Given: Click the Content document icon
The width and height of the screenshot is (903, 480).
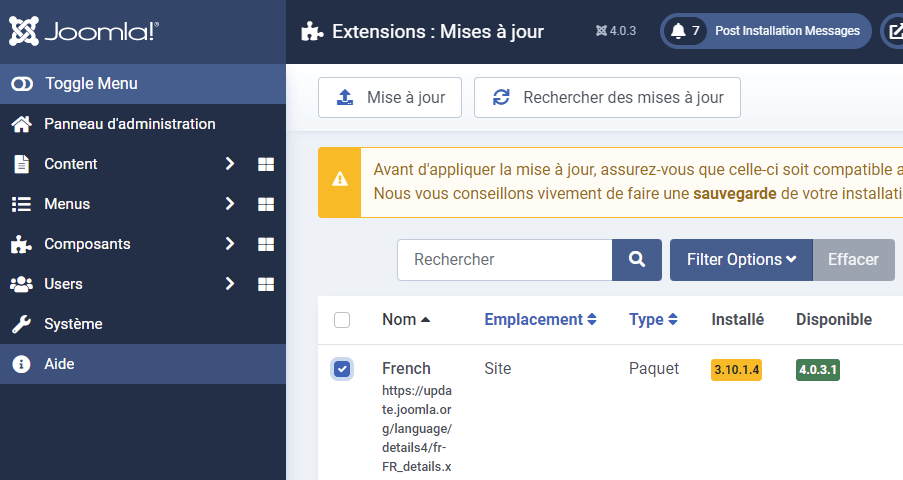Looking at the screenshot, I should pyautogui.click(x=21, y=164).
